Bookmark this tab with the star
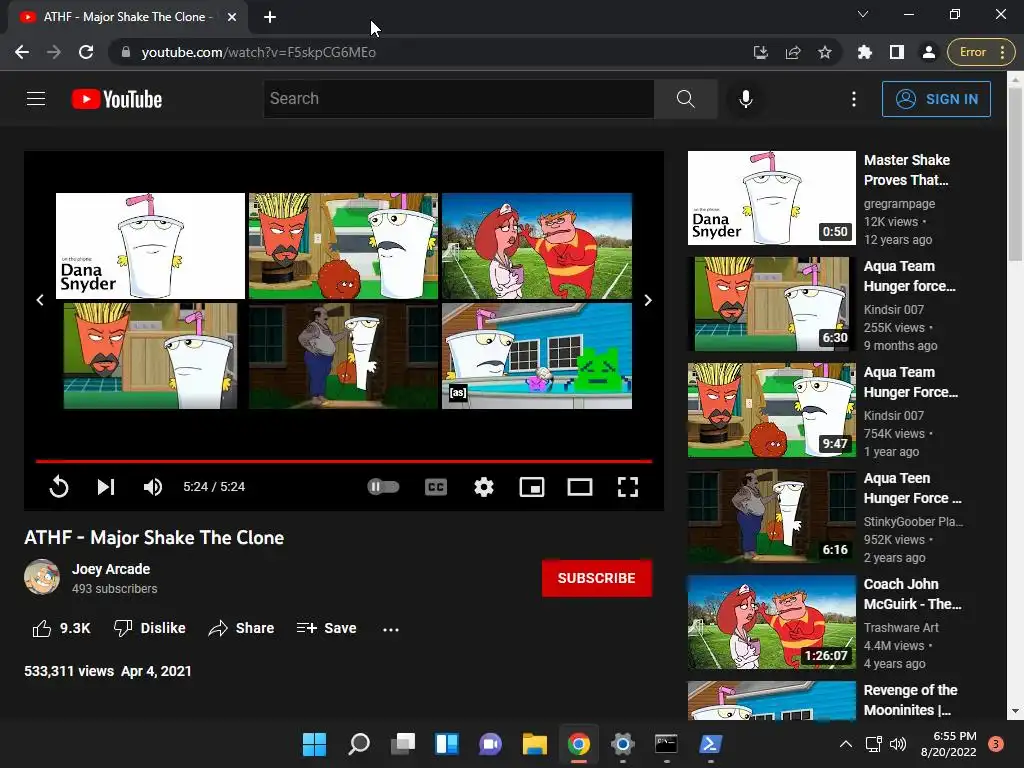The image size is (1024, 768). tap(825, 52)
